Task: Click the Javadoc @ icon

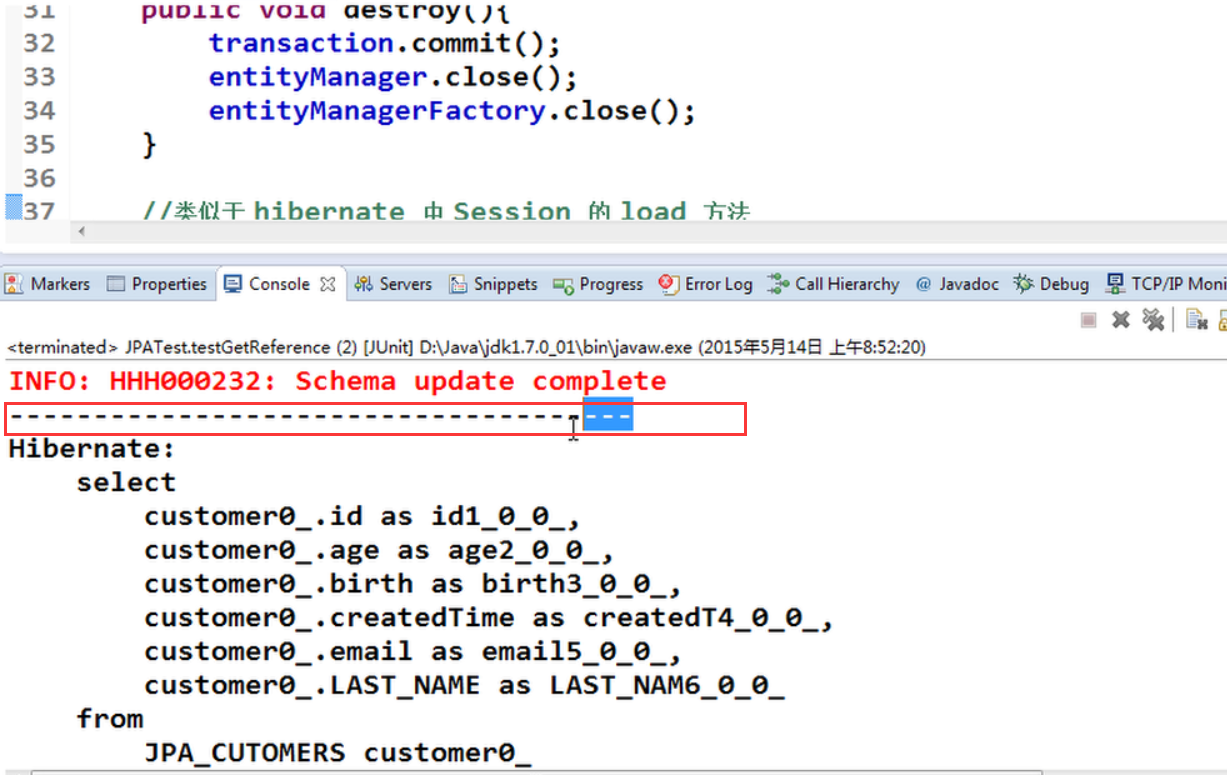Action: pos(923,284)
